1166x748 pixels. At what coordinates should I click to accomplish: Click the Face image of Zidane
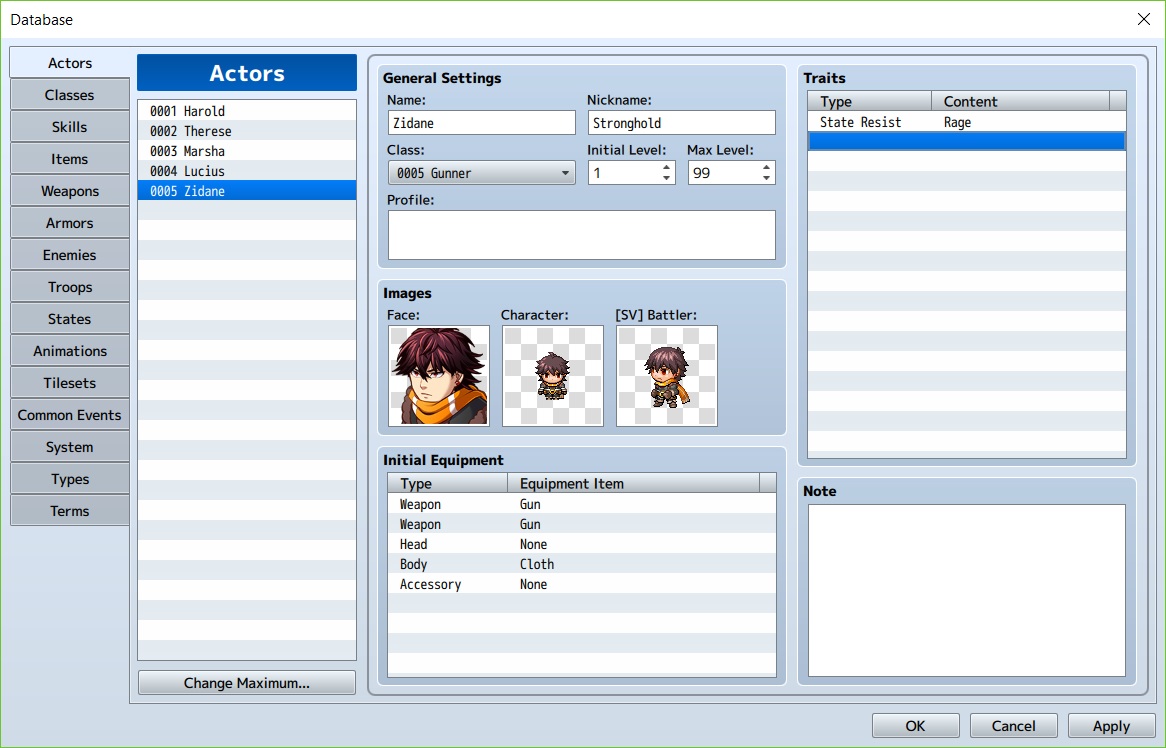438,376
